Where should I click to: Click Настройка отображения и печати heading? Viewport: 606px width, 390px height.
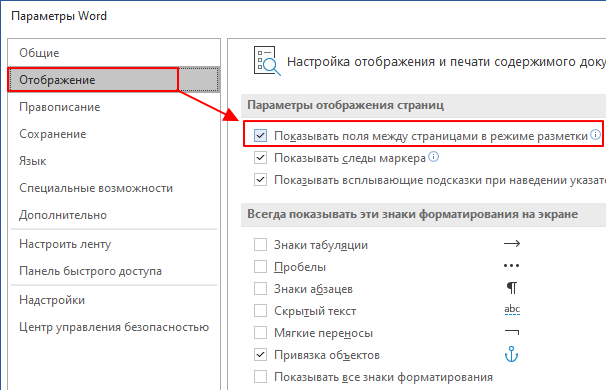pyautogui.click(x=446, y=62)
